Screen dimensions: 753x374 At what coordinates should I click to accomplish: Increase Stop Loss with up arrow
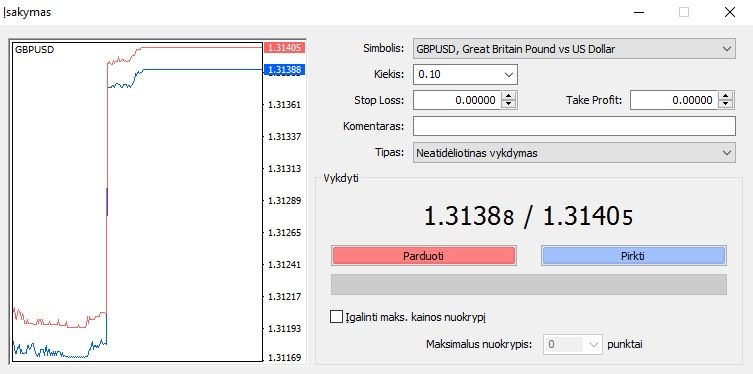point(508,96)
